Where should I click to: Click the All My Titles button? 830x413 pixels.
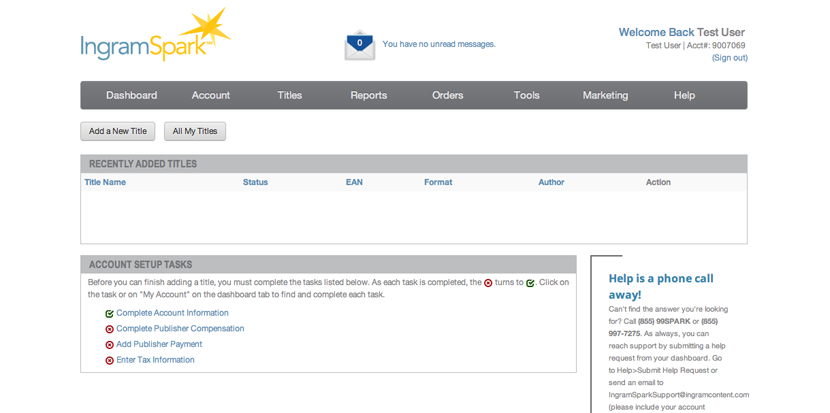195,131
